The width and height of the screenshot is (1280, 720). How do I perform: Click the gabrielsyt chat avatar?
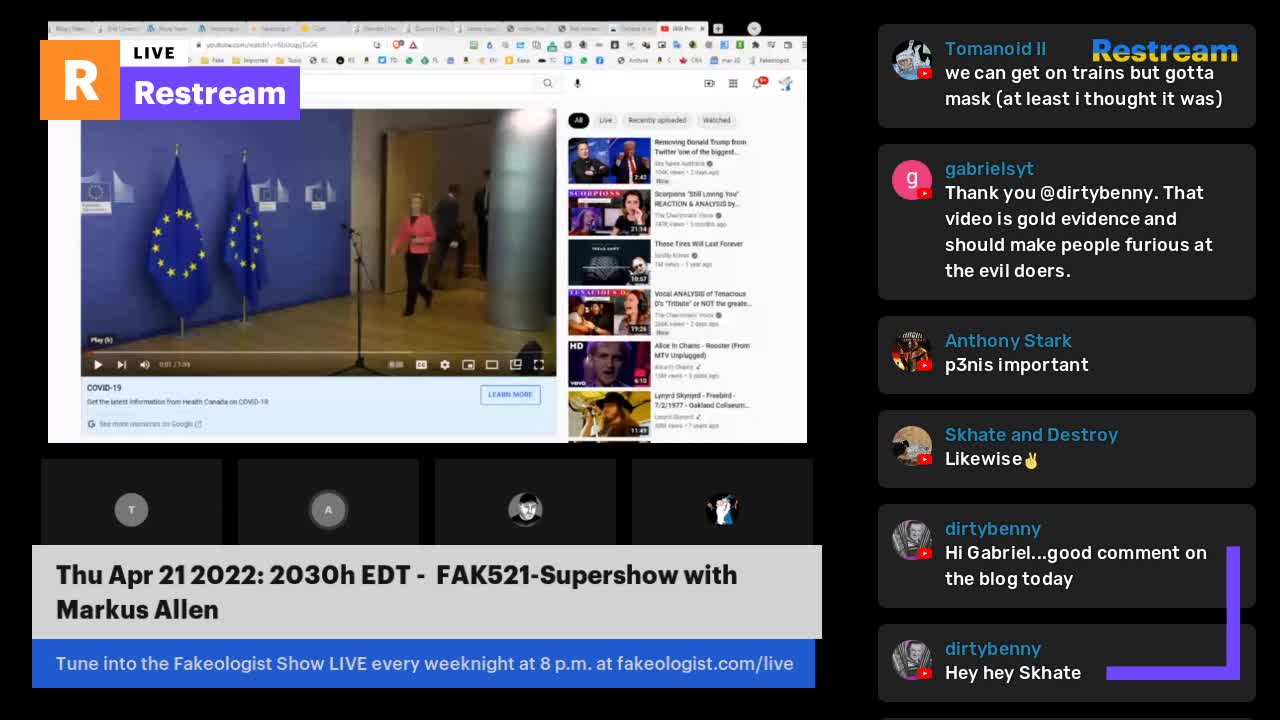click(x=911, y=180)
